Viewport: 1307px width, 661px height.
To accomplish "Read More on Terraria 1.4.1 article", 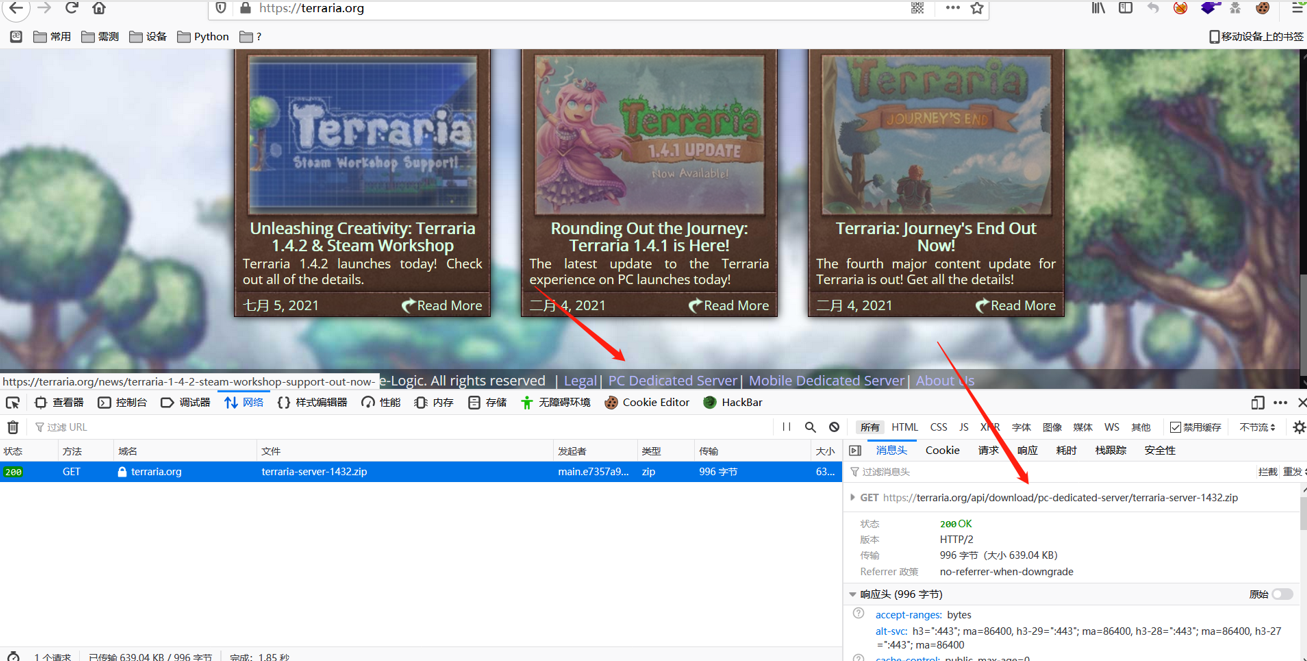I will tap(728, 306).
